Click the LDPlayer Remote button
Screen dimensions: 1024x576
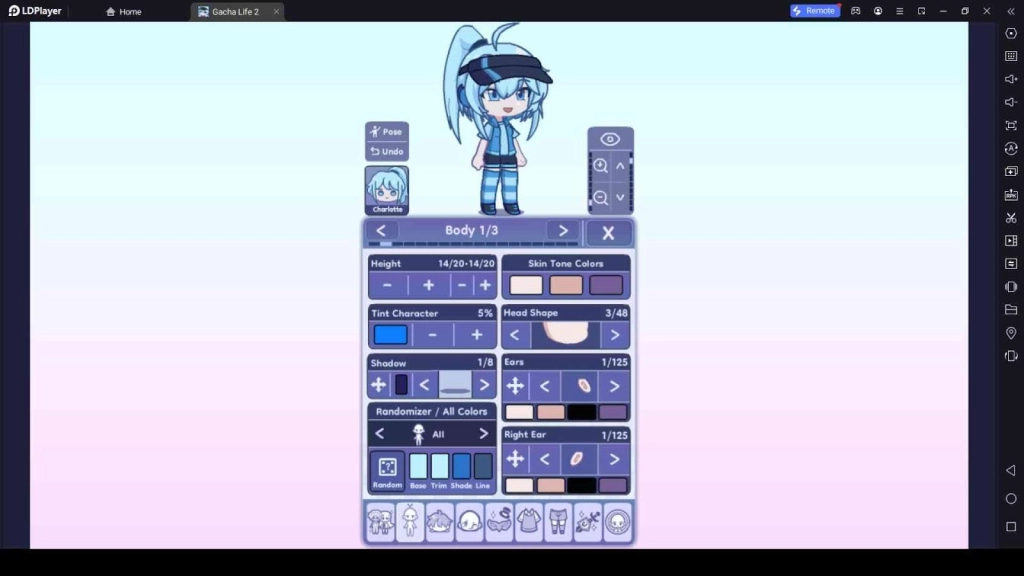(814, 11)
